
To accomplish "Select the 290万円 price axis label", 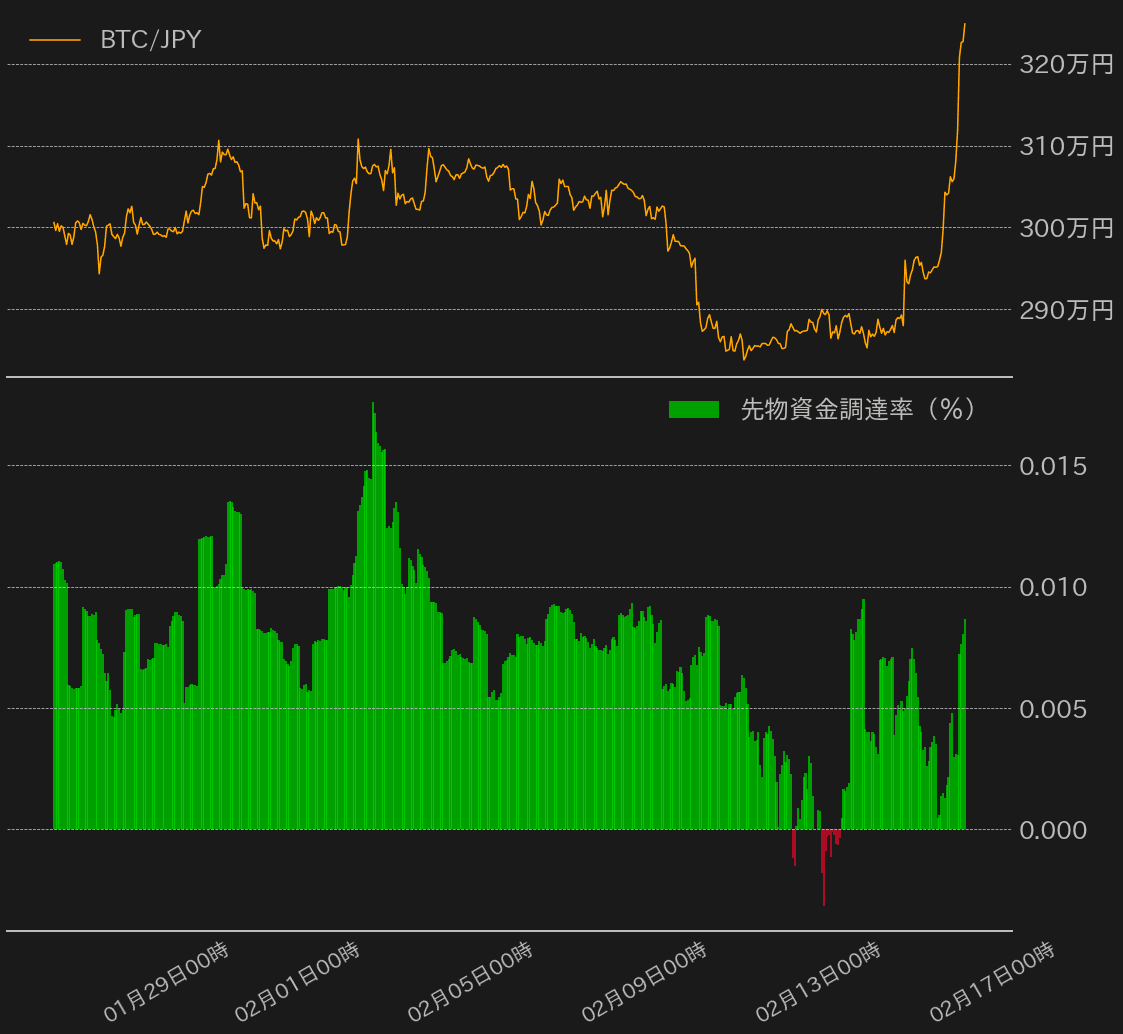I will pyautogui.click(x=1065, y=310).
